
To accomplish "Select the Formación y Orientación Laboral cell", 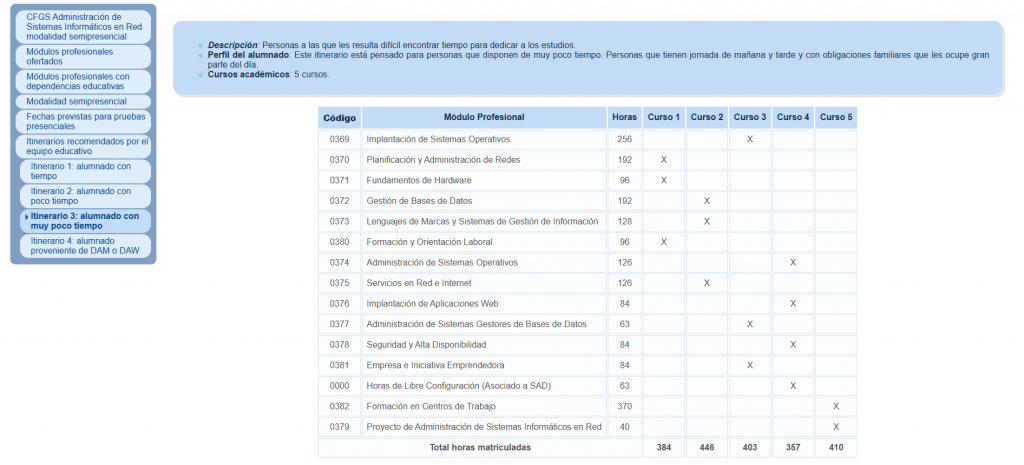I will pyautogui.click(x=484, y=242).
